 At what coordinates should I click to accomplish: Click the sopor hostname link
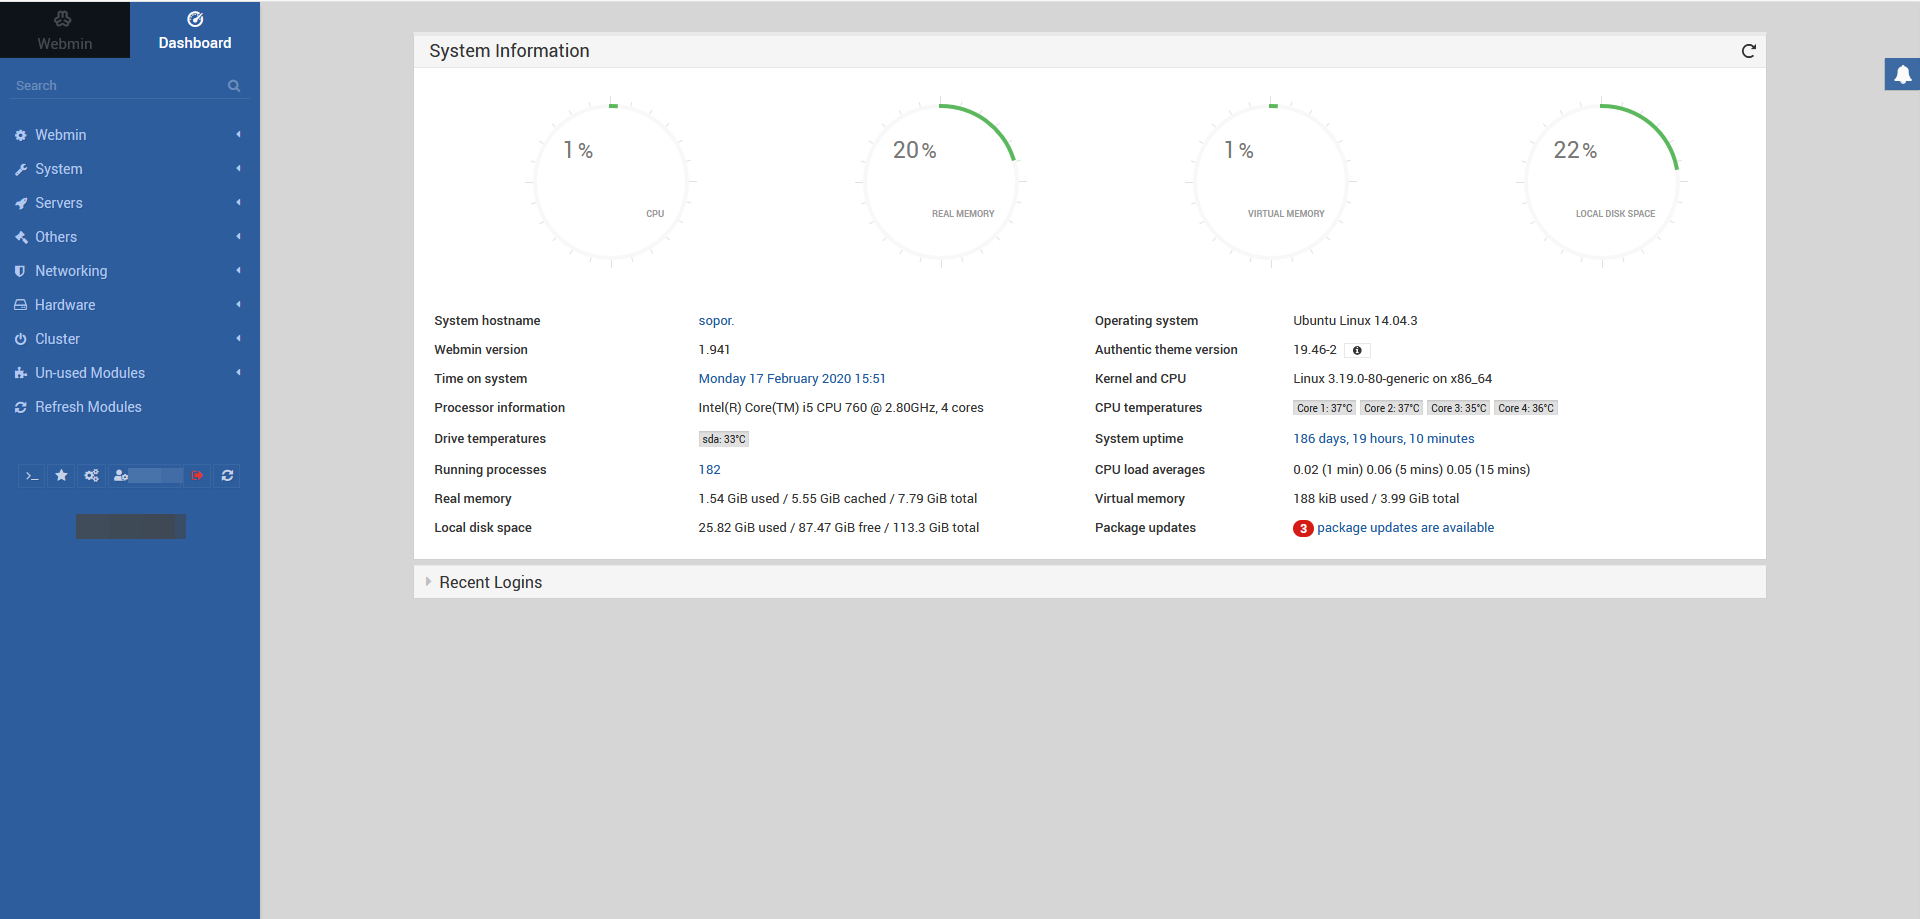coord(716,320)
